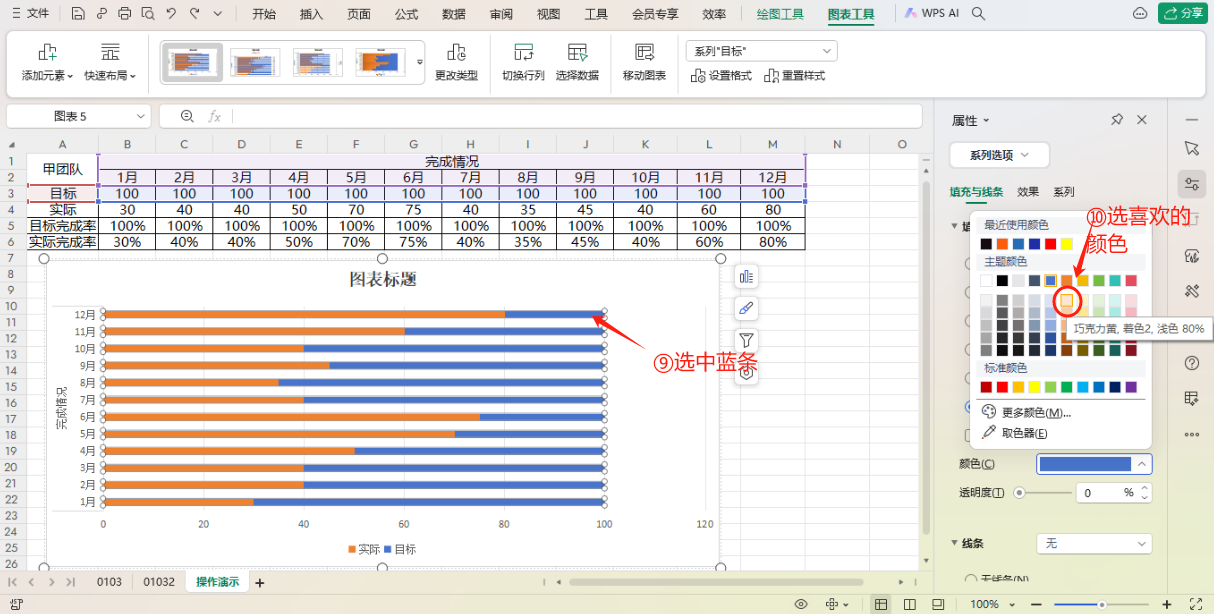Switch to the 数据 ribbon tab
Viewport: 1214px width, 614px height.
pyautogui.click(x=453, y=14)
